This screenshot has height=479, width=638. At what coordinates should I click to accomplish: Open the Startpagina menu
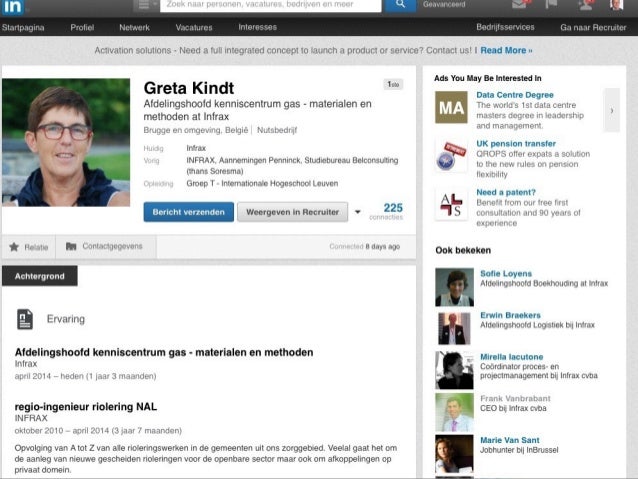(23, 28)
